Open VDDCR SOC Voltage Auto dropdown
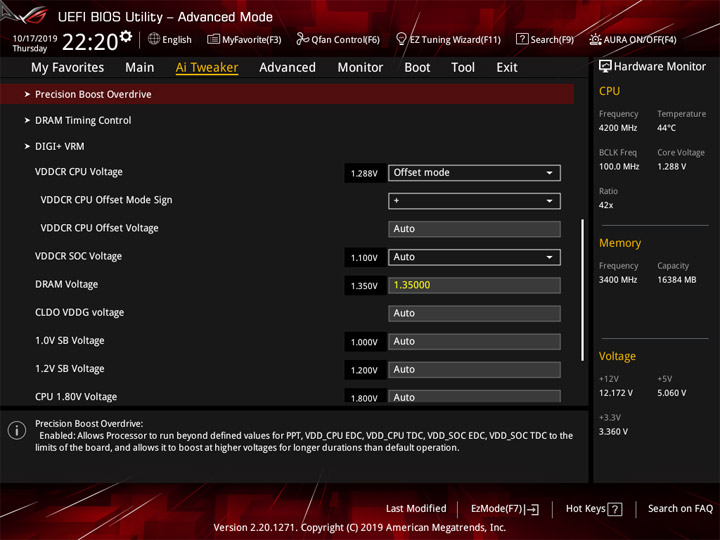720x540 pixels. pyautogui.click(x=474, y=257)
